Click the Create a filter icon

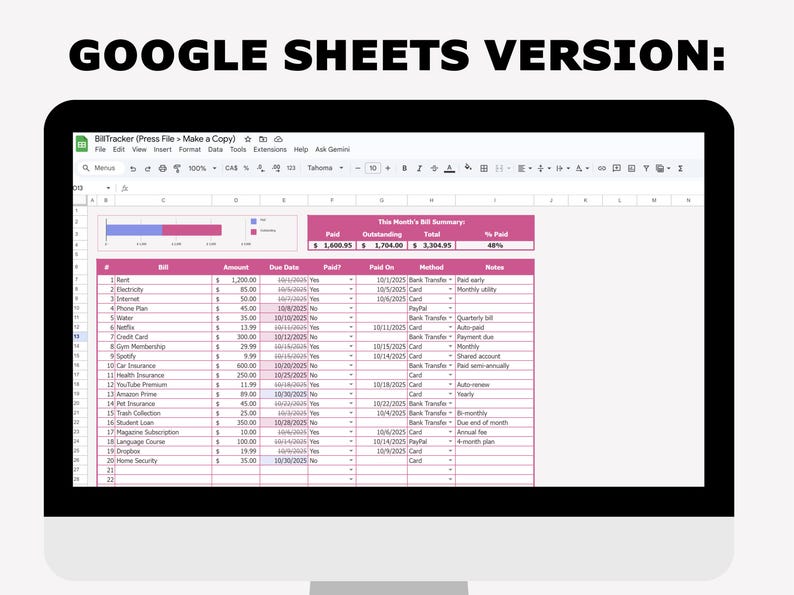(x=646, y=168)
